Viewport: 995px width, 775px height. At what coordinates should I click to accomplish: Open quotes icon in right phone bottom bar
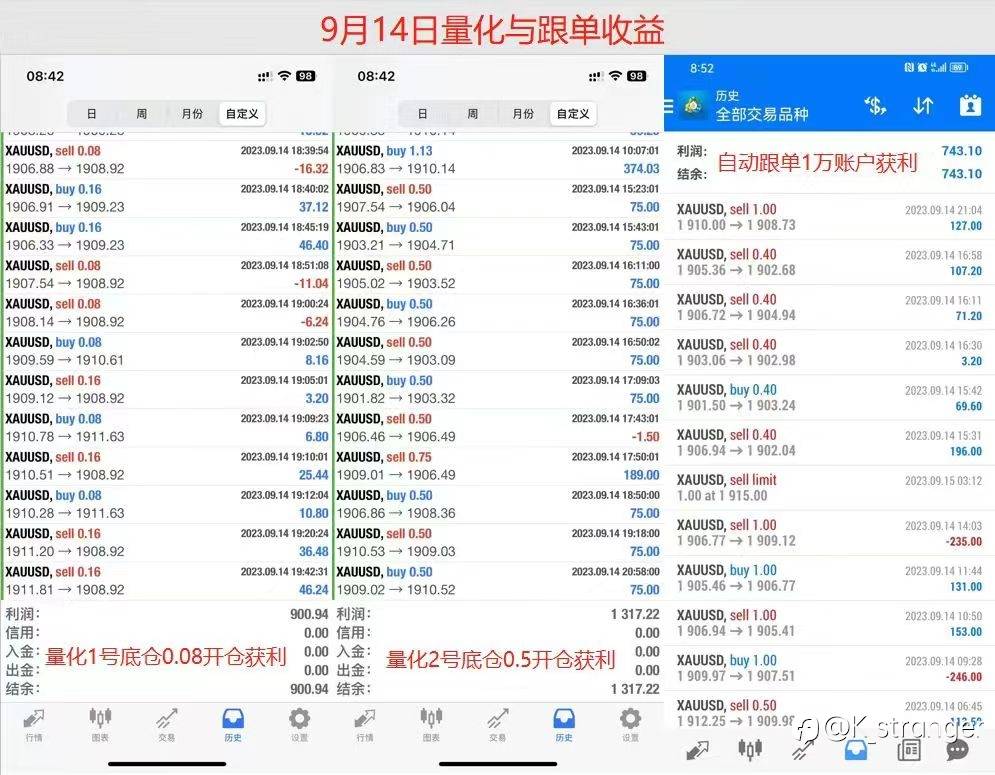698,751
